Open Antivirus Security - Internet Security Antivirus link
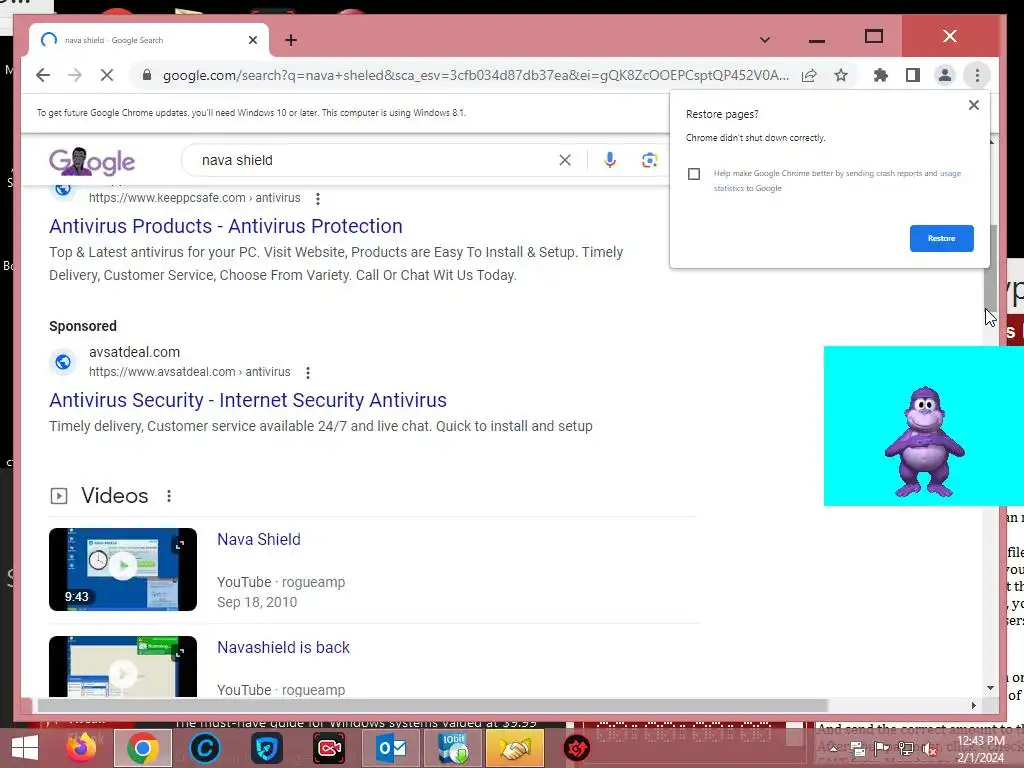Image resolution: width=1024 pixels, height=768 pixels. pos(248,400)
